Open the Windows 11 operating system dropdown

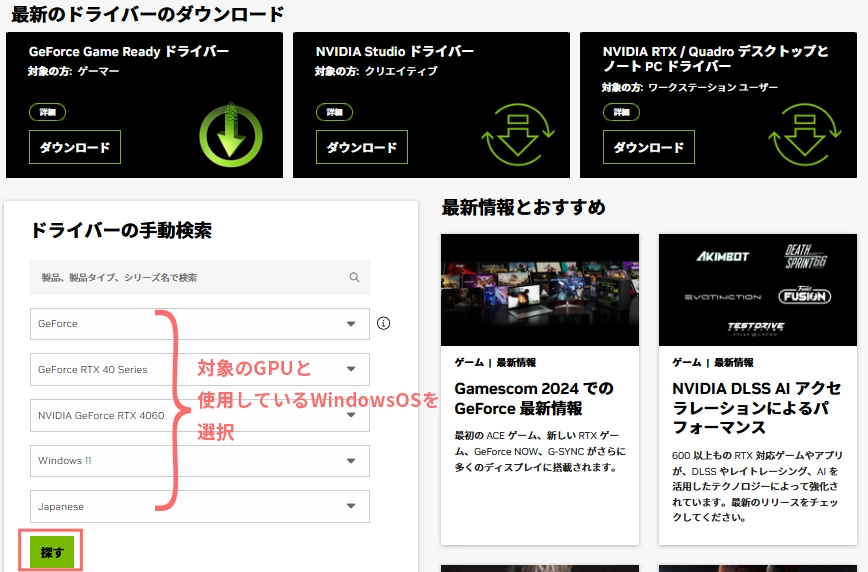pyautogui.click(x=200, y=461)
